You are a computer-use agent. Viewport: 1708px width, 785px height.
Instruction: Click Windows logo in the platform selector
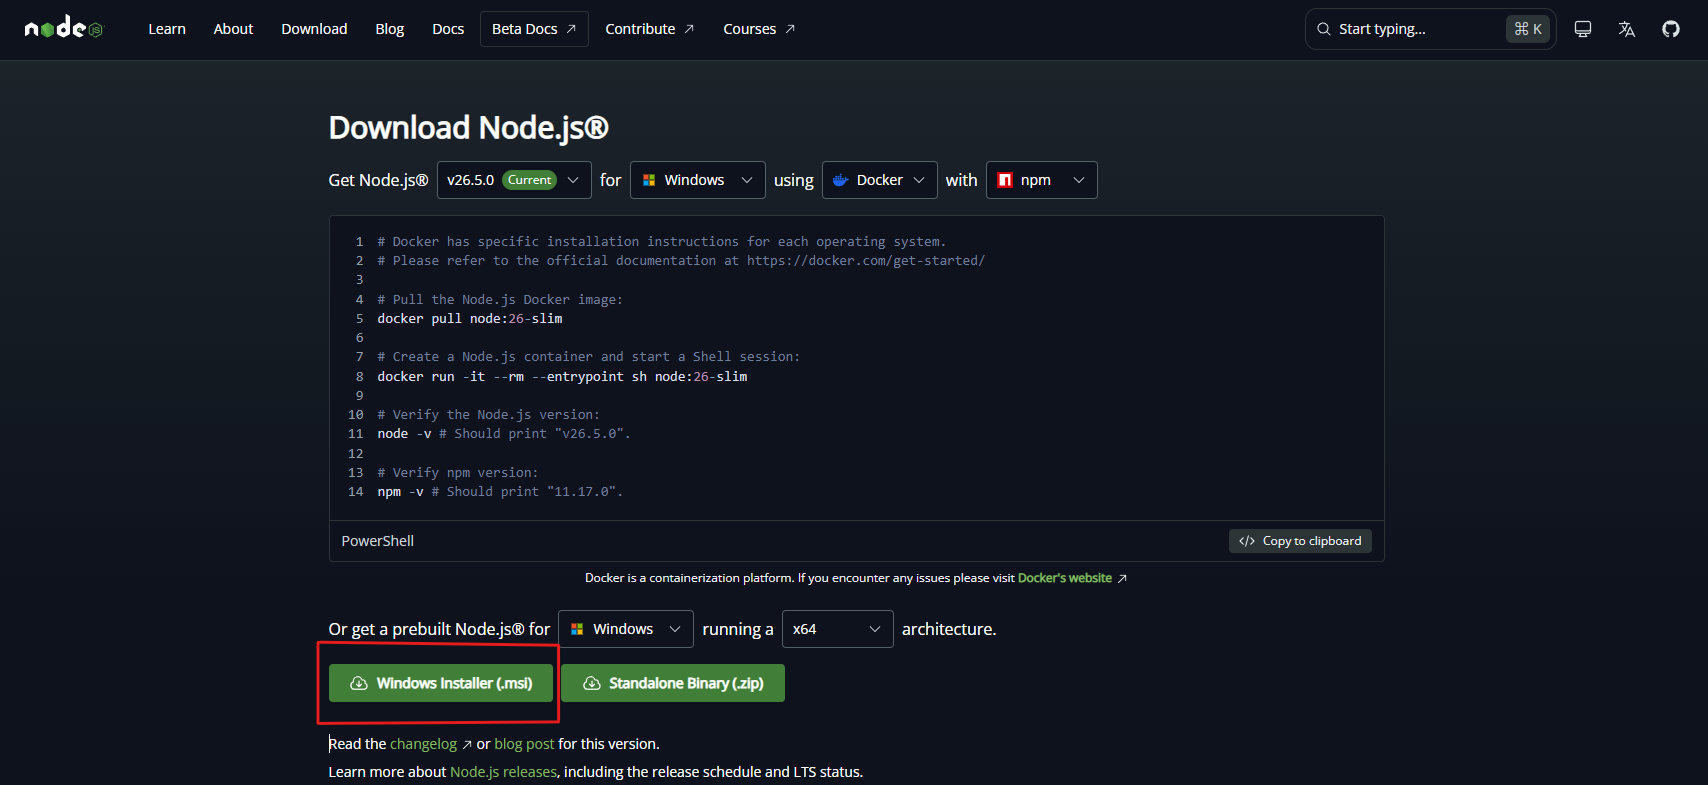click(x=649, y=180)
